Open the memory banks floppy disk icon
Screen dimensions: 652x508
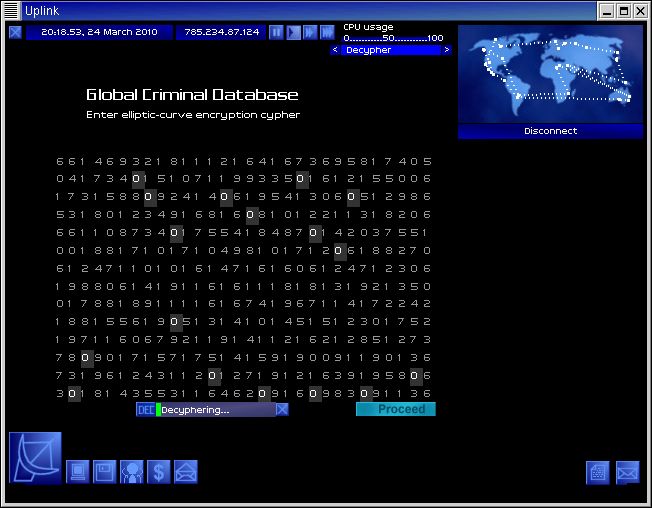pos(104,472)
